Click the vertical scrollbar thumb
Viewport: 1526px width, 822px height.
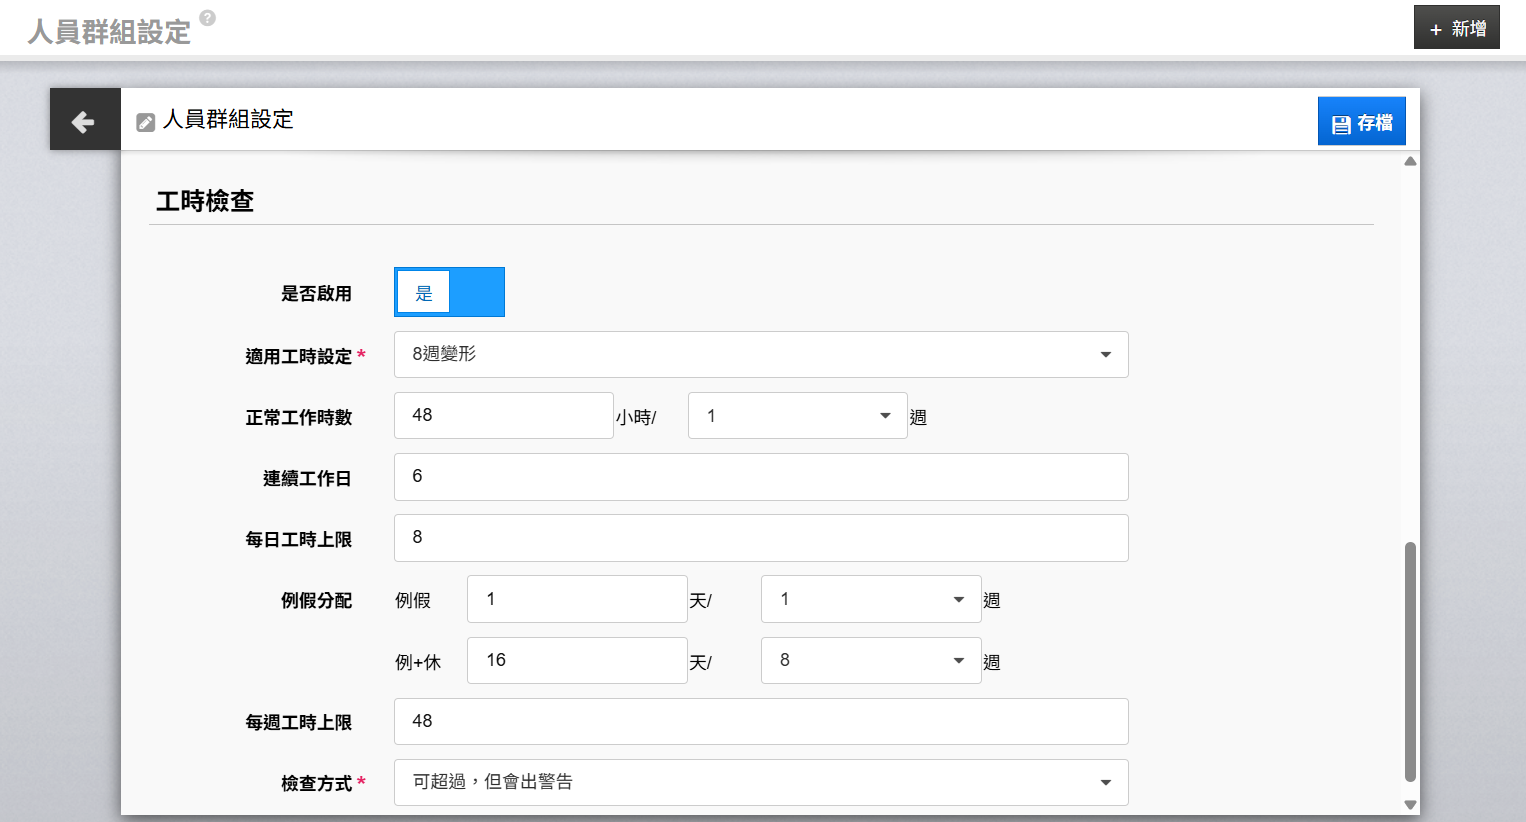(1410, 661)
